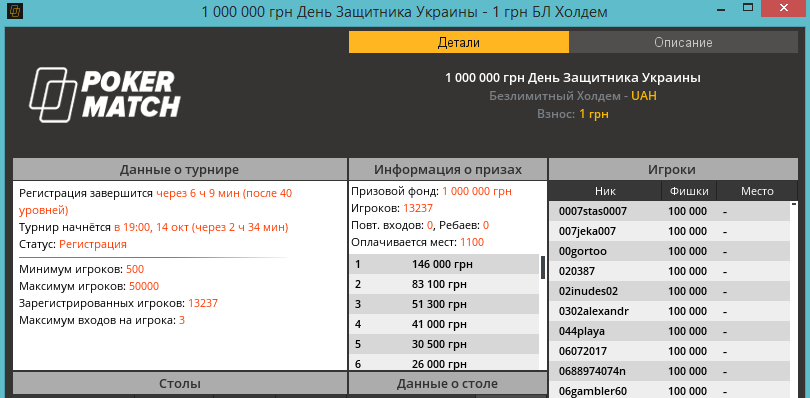Click the prize list scrollbar thumb
The height and width of the screenshot is (398, 810).
pos(543,267)
